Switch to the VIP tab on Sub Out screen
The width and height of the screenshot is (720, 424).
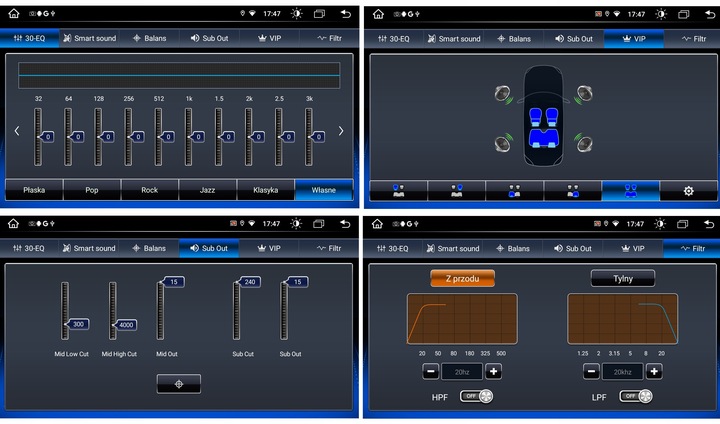click(x=269, y=248)
